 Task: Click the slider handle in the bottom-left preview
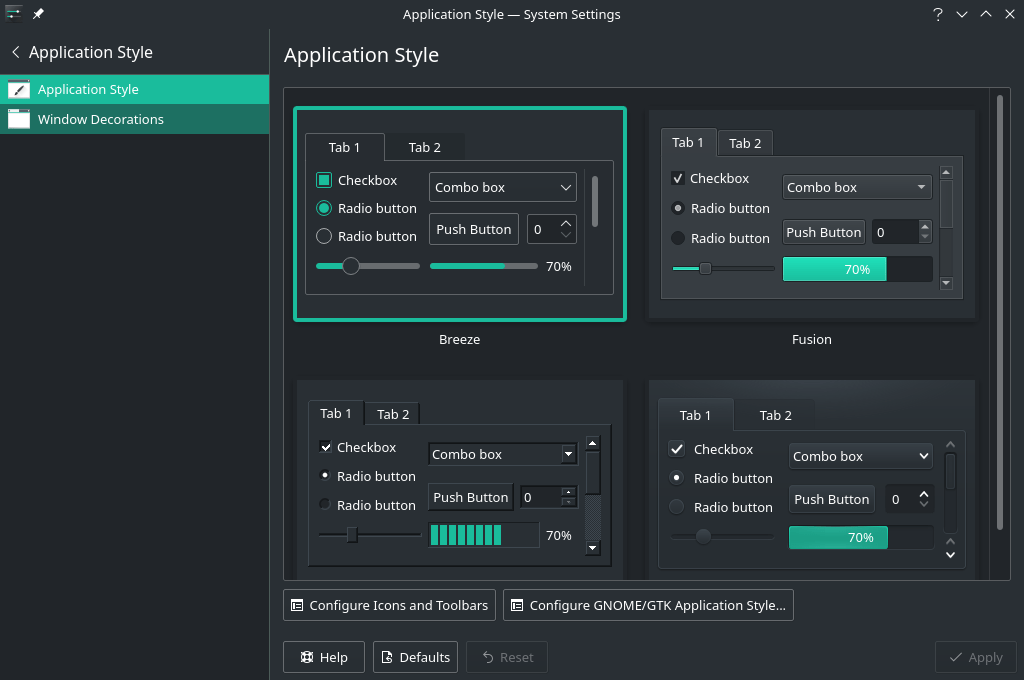(x=352, y=535)
